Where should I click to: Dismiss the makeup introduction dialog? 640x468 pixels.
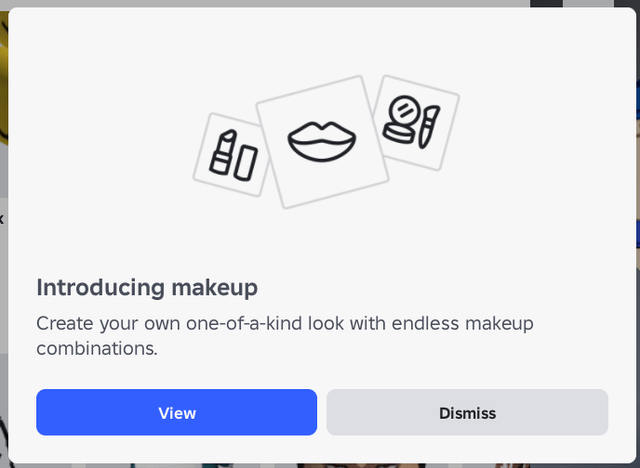[467, 412]
